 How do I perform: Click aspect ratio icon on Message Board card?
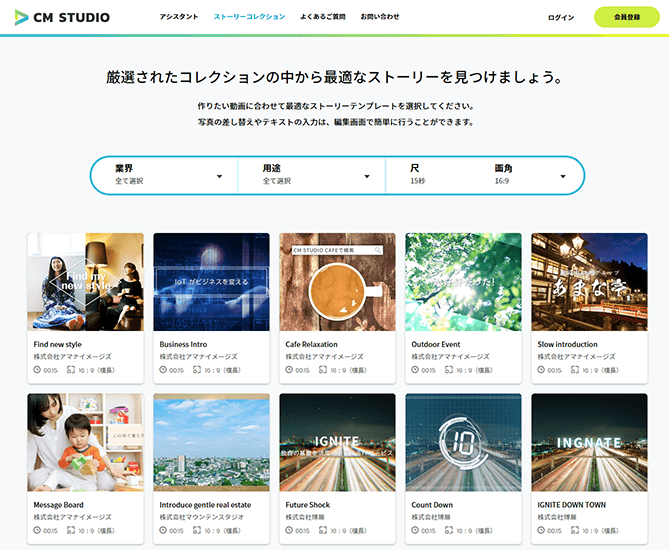(71, 530)
